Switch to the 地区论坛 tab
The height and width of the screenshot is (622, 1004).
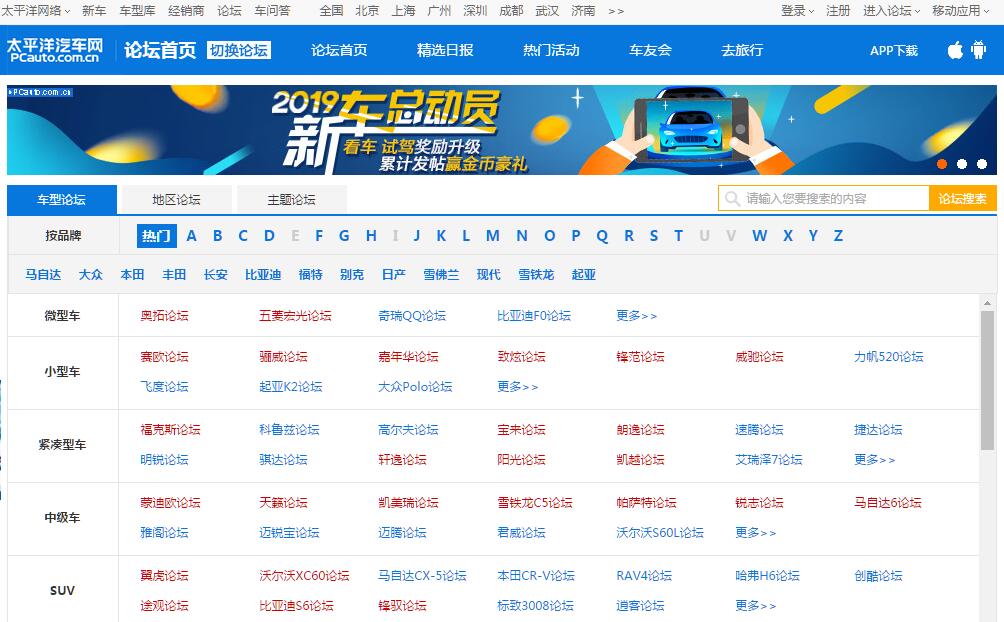[x=176, y=199]
